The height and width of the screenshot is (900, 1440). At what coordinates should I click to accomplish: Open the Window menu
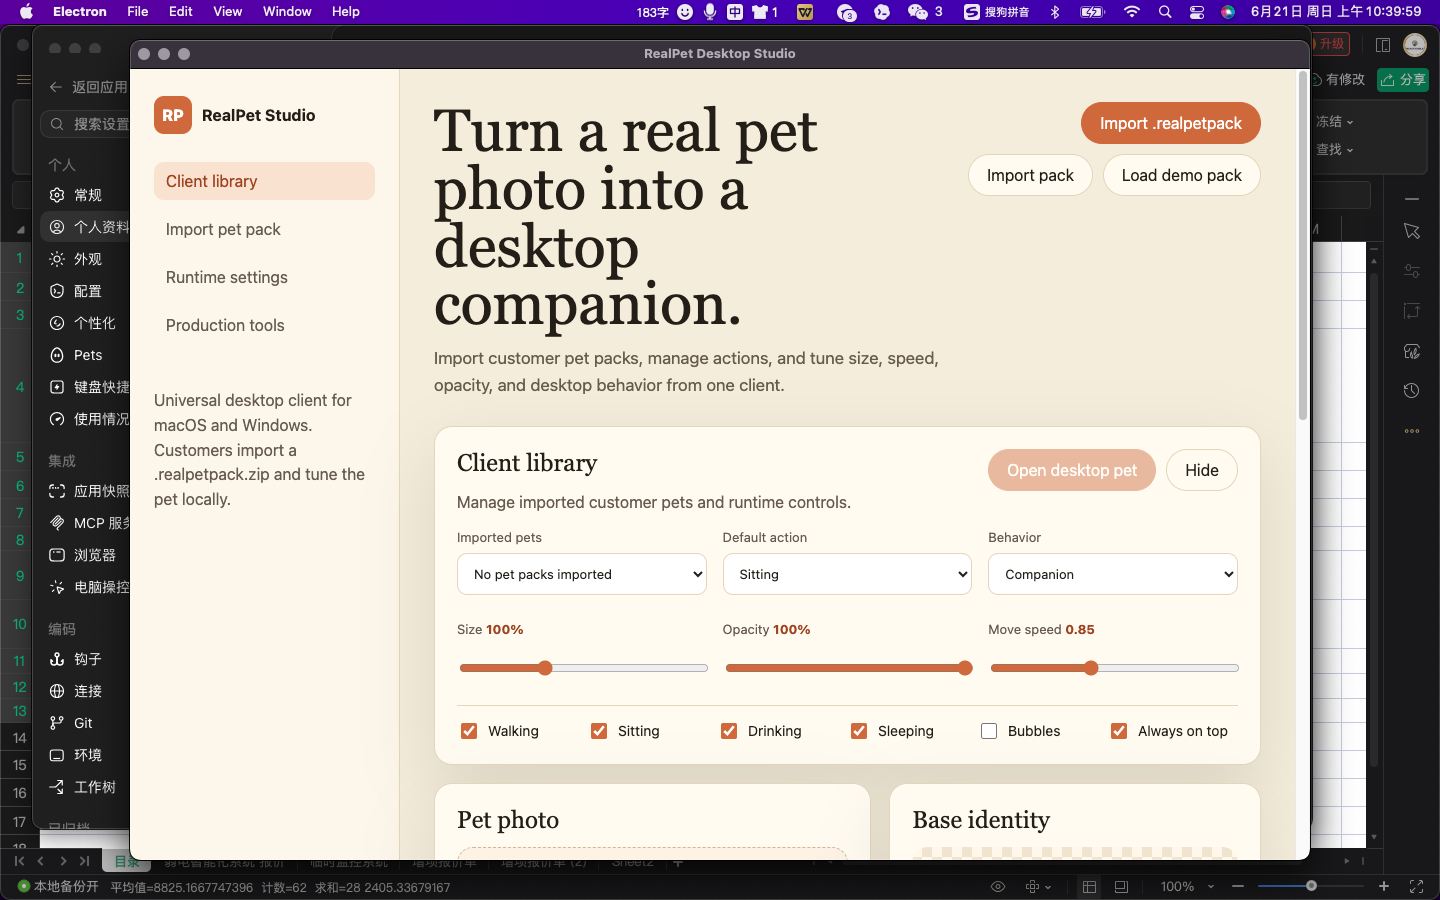[287, 12]
